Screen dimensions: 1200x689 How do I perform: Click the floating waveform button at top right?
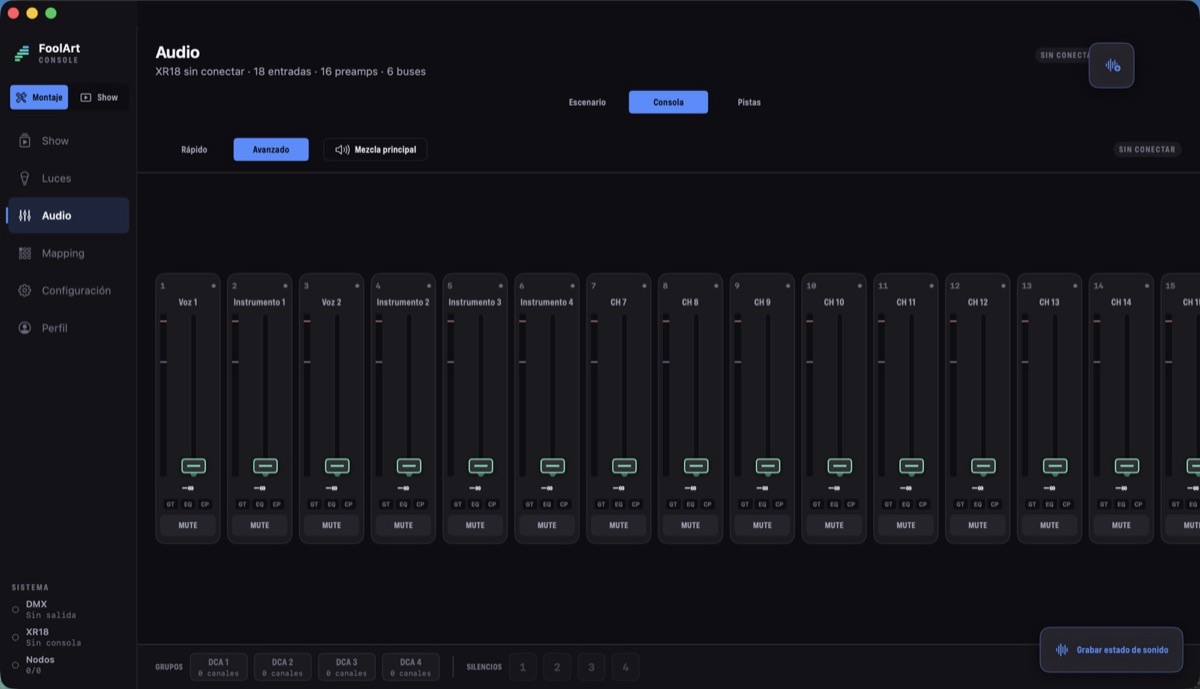(1111, 65)
